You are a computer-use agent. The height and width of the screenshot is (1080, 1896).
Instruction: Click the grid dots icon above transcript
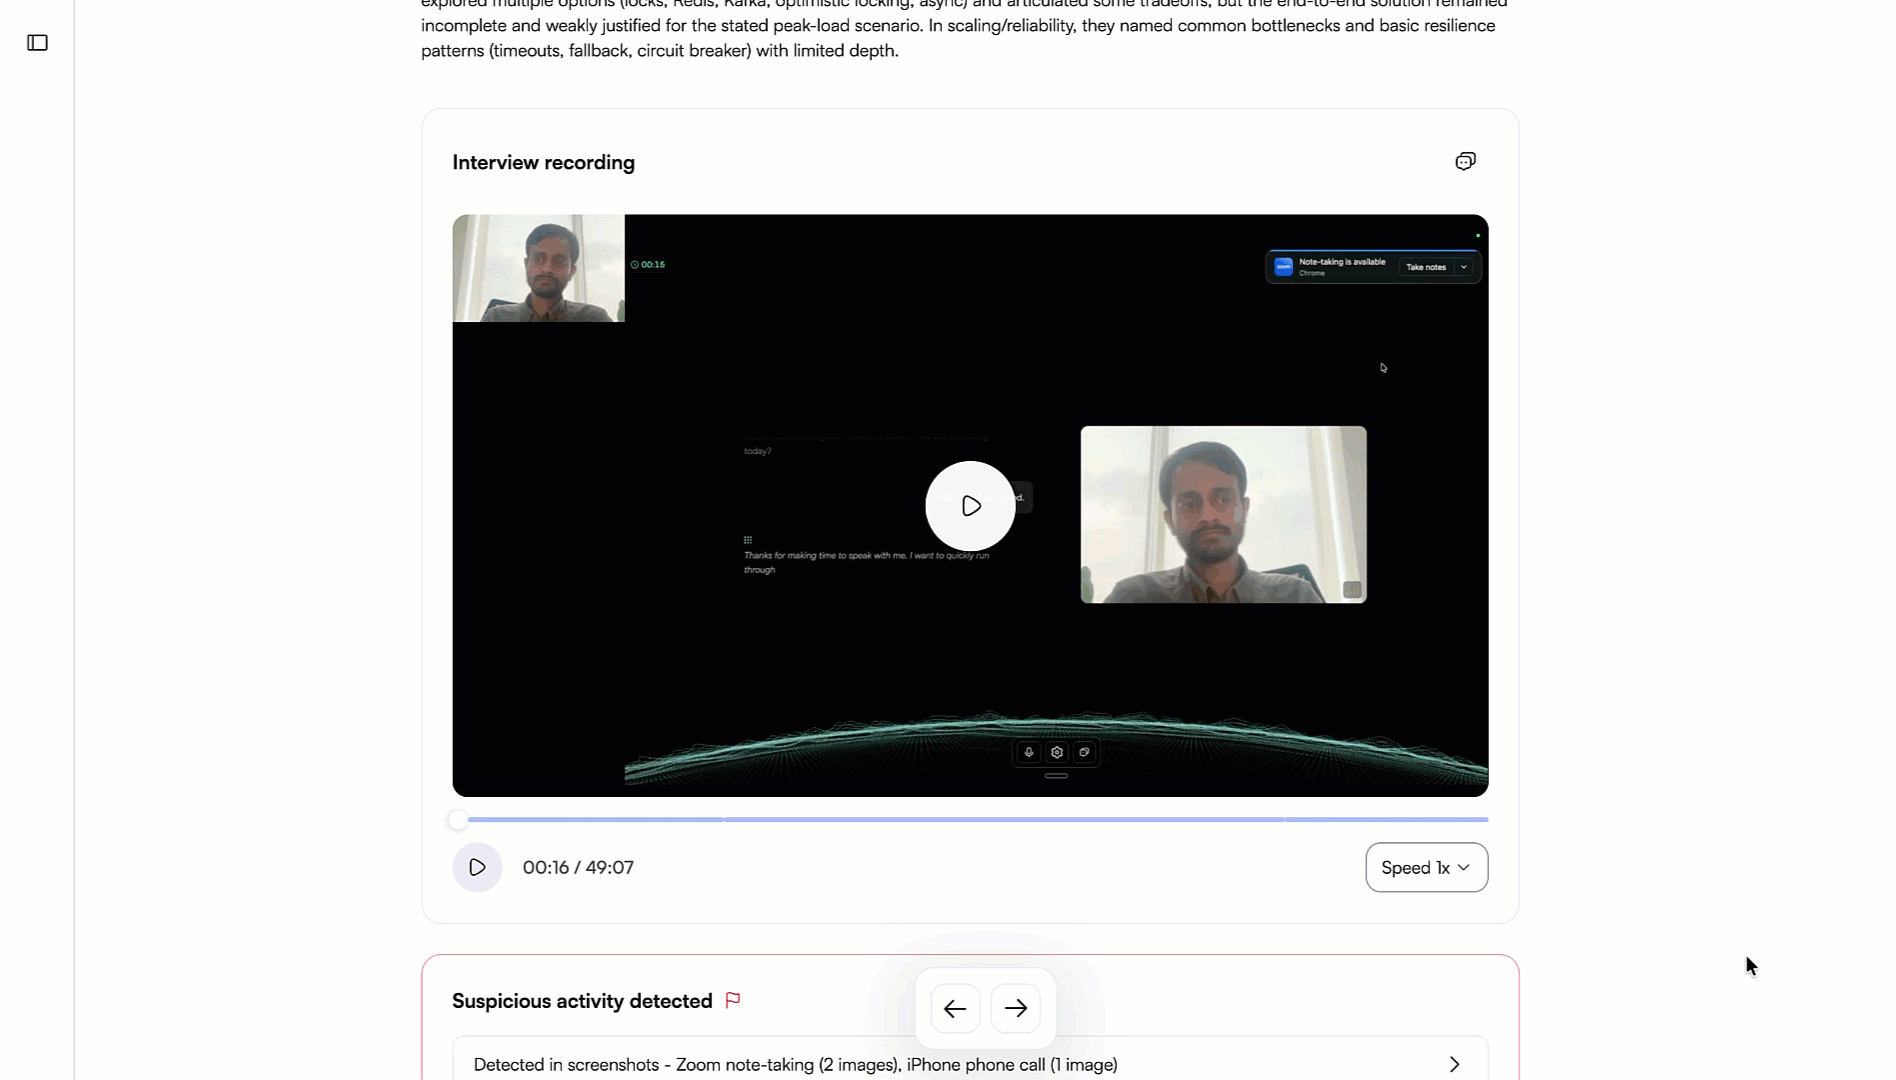pos(748,540)
